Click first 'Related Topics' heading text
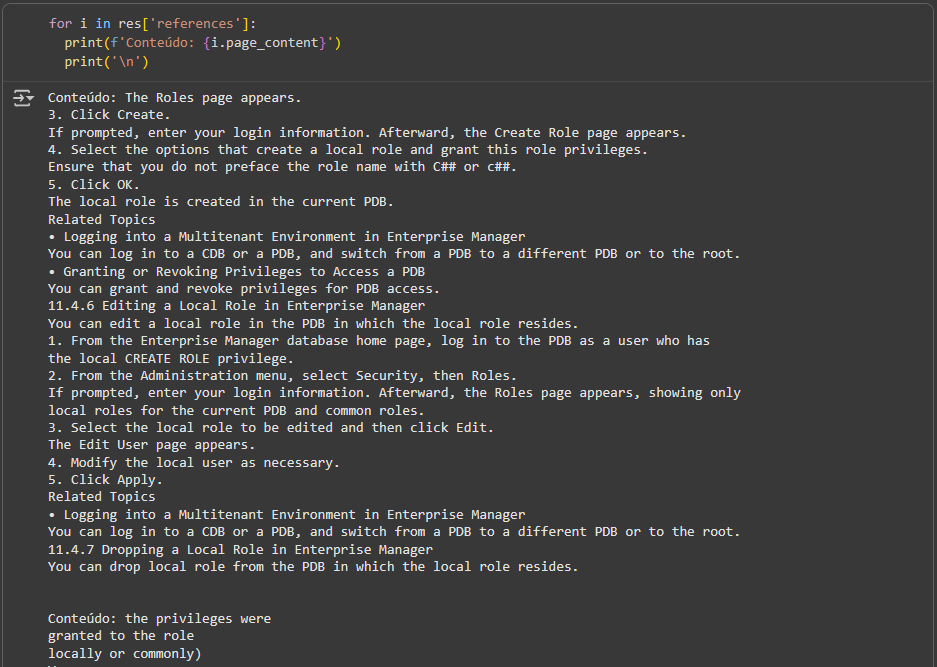The height and width of the screenshot is (667, 937). tap(102, 219)
